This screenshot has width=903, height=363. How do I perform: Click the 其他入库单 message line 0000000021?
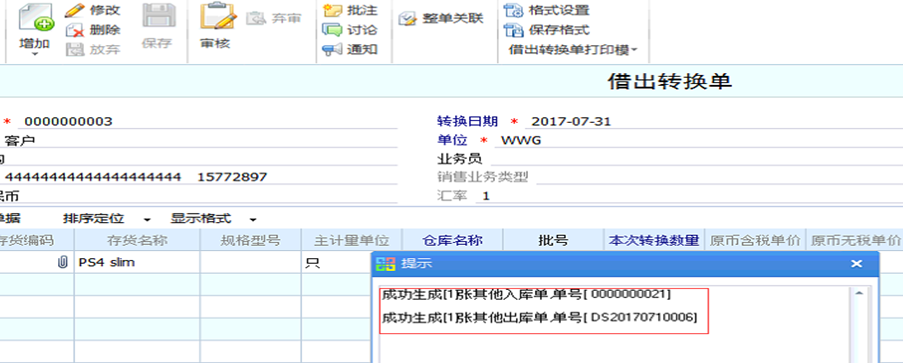pos(527,294)
